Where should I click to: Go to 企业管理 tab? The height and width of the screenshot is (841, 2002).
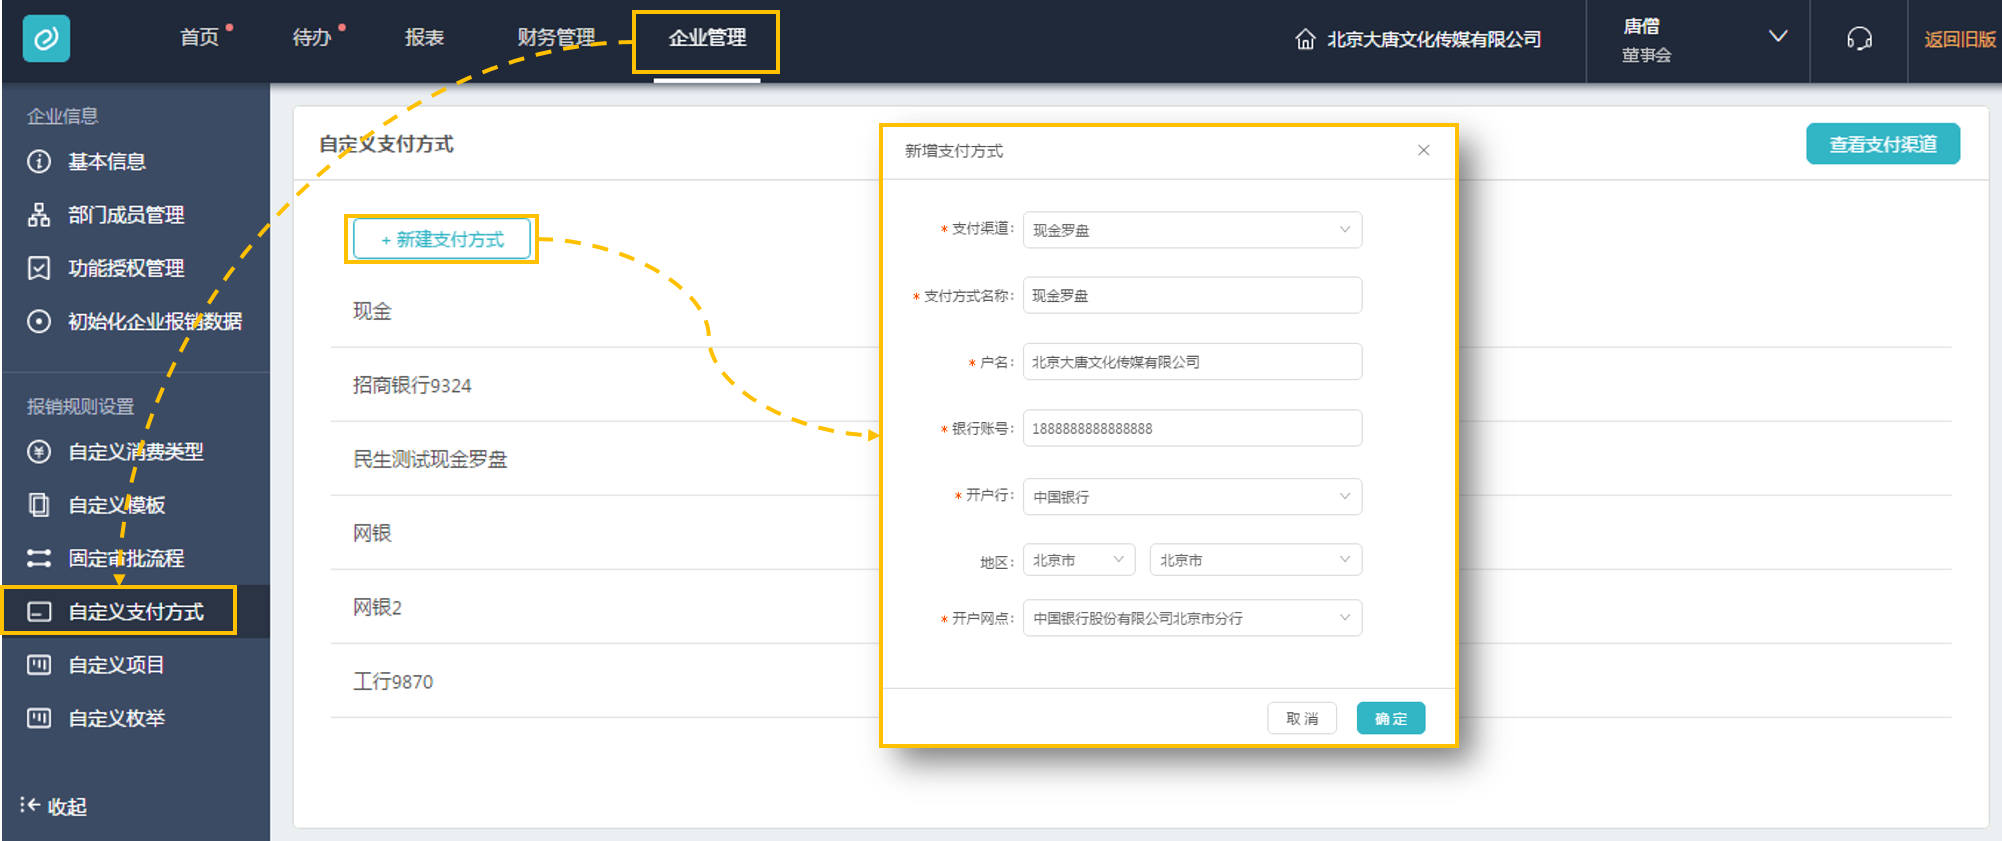point(707,38)
